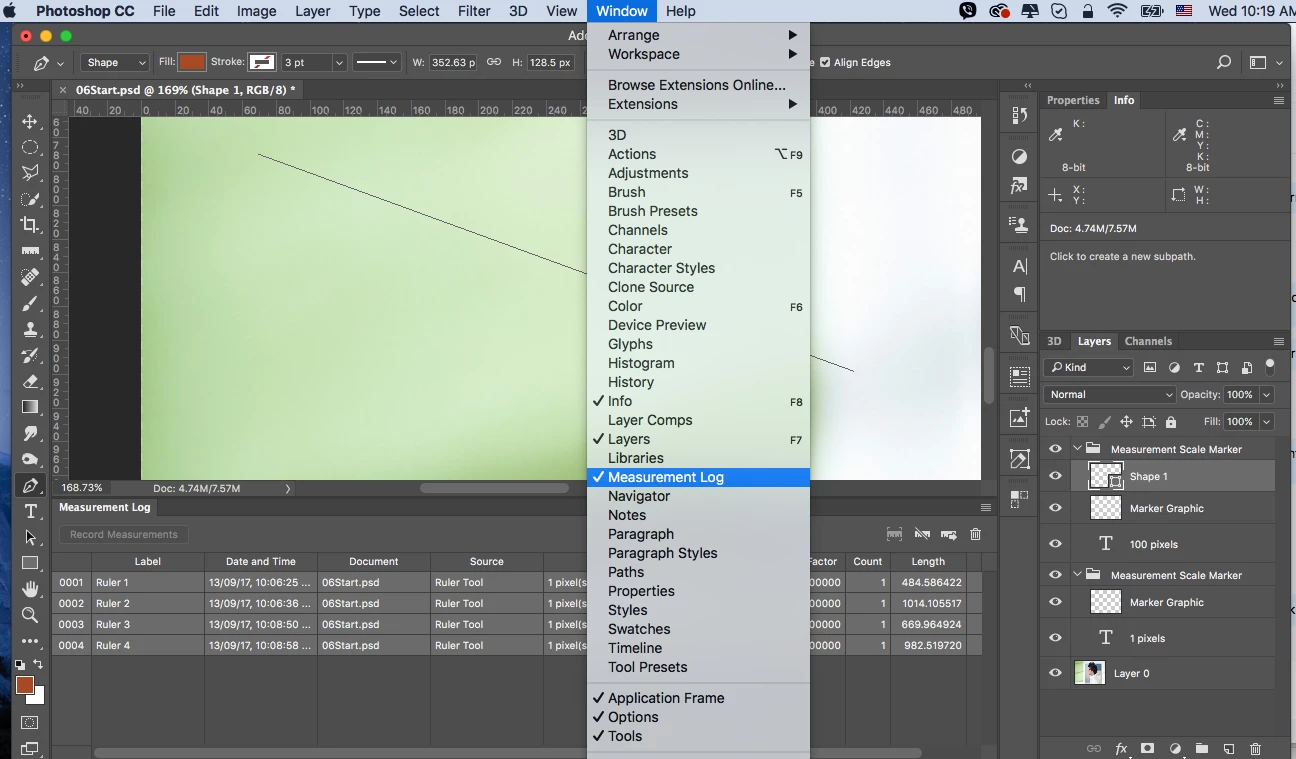Image resolution: width=1296 pixels, height=759 pixels.
Task: Hide first Measurement Scale Marker group
Action: coord(1055,449)
